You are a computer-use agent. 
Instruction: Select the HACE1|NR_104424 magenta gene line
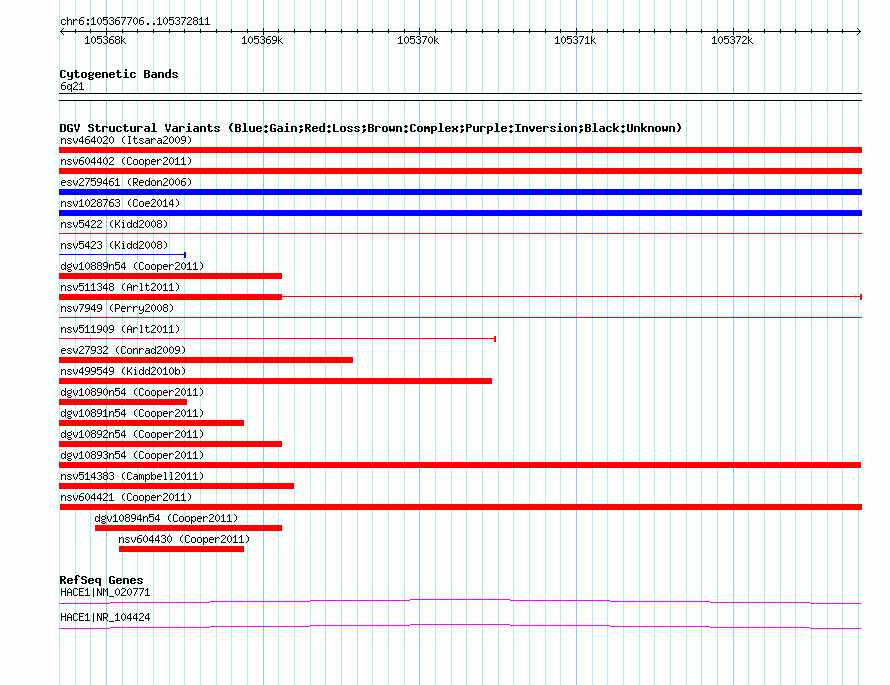[x=460, y=626]
